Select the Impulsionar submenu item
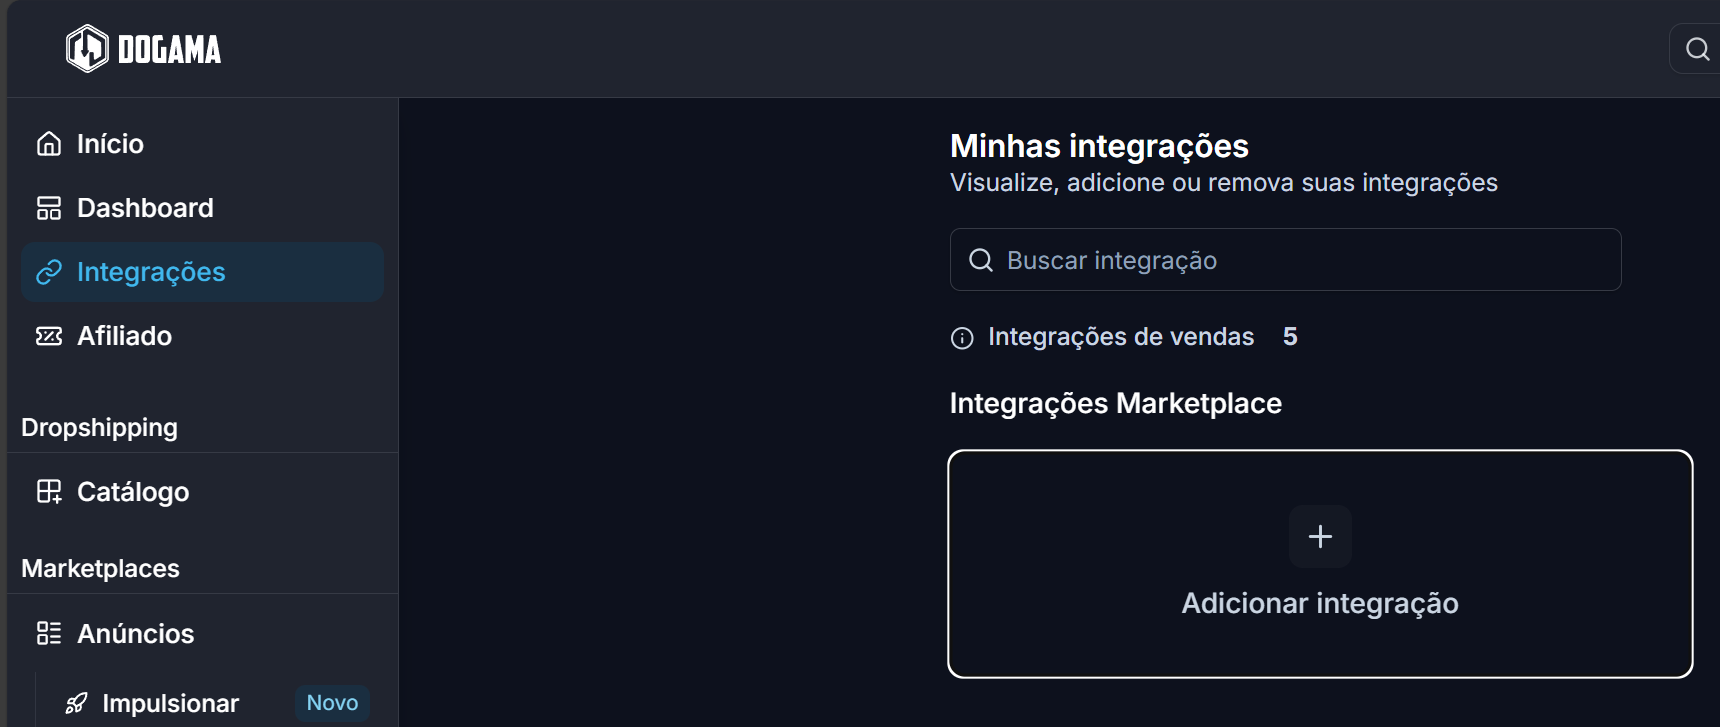 tap(170, 703)
